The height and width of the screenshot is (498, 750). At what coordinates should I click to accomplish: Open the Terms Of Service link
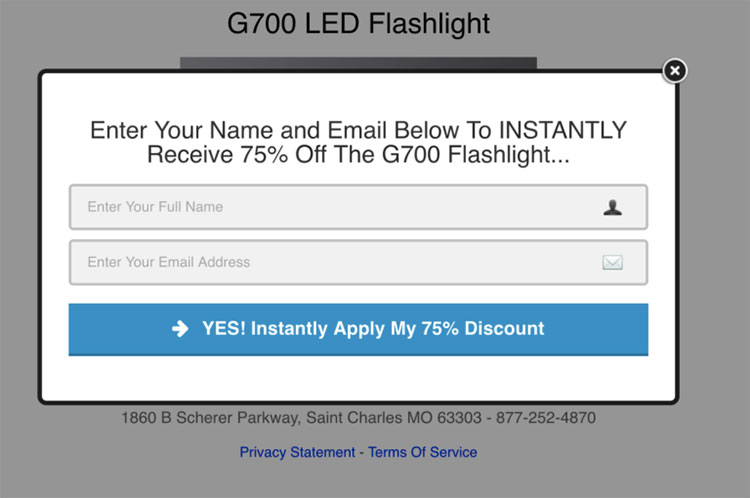pyautogui.click(x=423, y=452)
